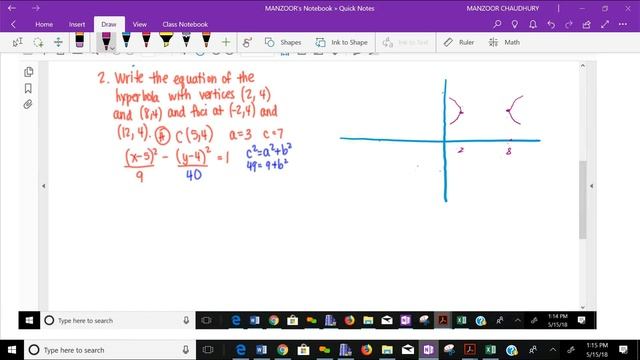Open the magenta pen options dropdown

[x=112, y=49]
